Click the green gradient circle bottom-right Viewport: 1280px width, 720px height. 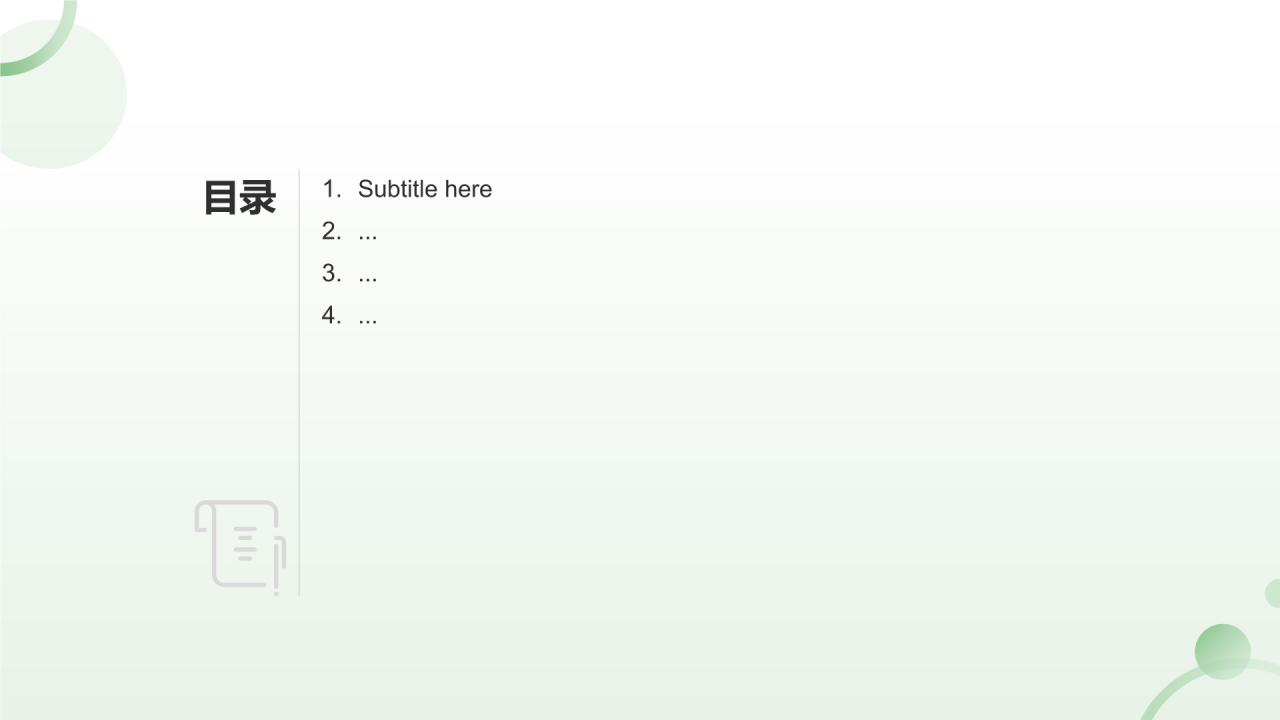(1222, 651)
